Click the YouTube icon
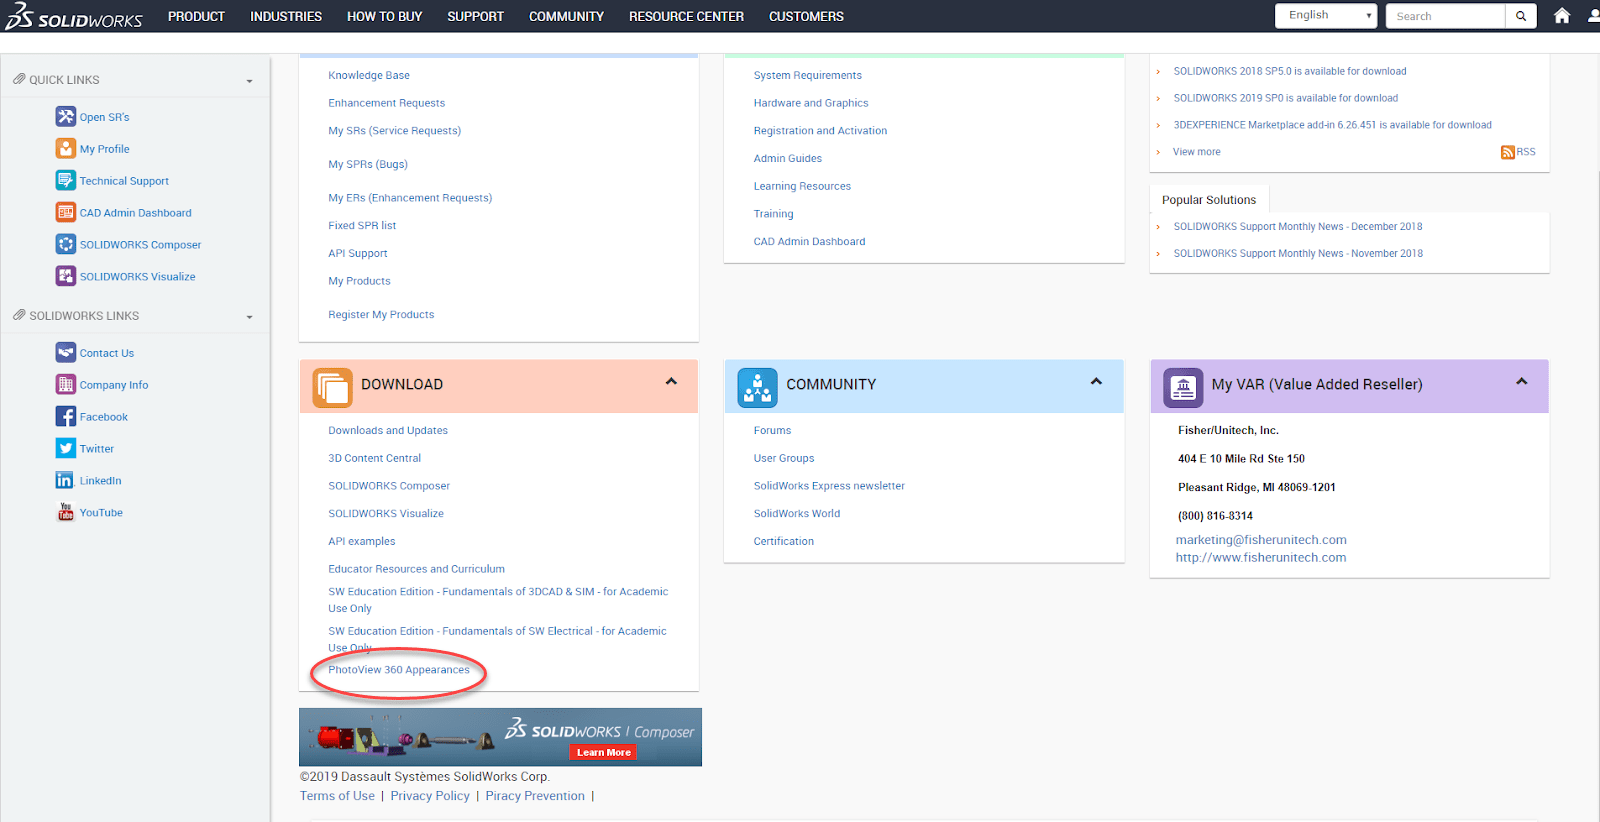The height and width of the screenshot is (822, 1600). 66,512
